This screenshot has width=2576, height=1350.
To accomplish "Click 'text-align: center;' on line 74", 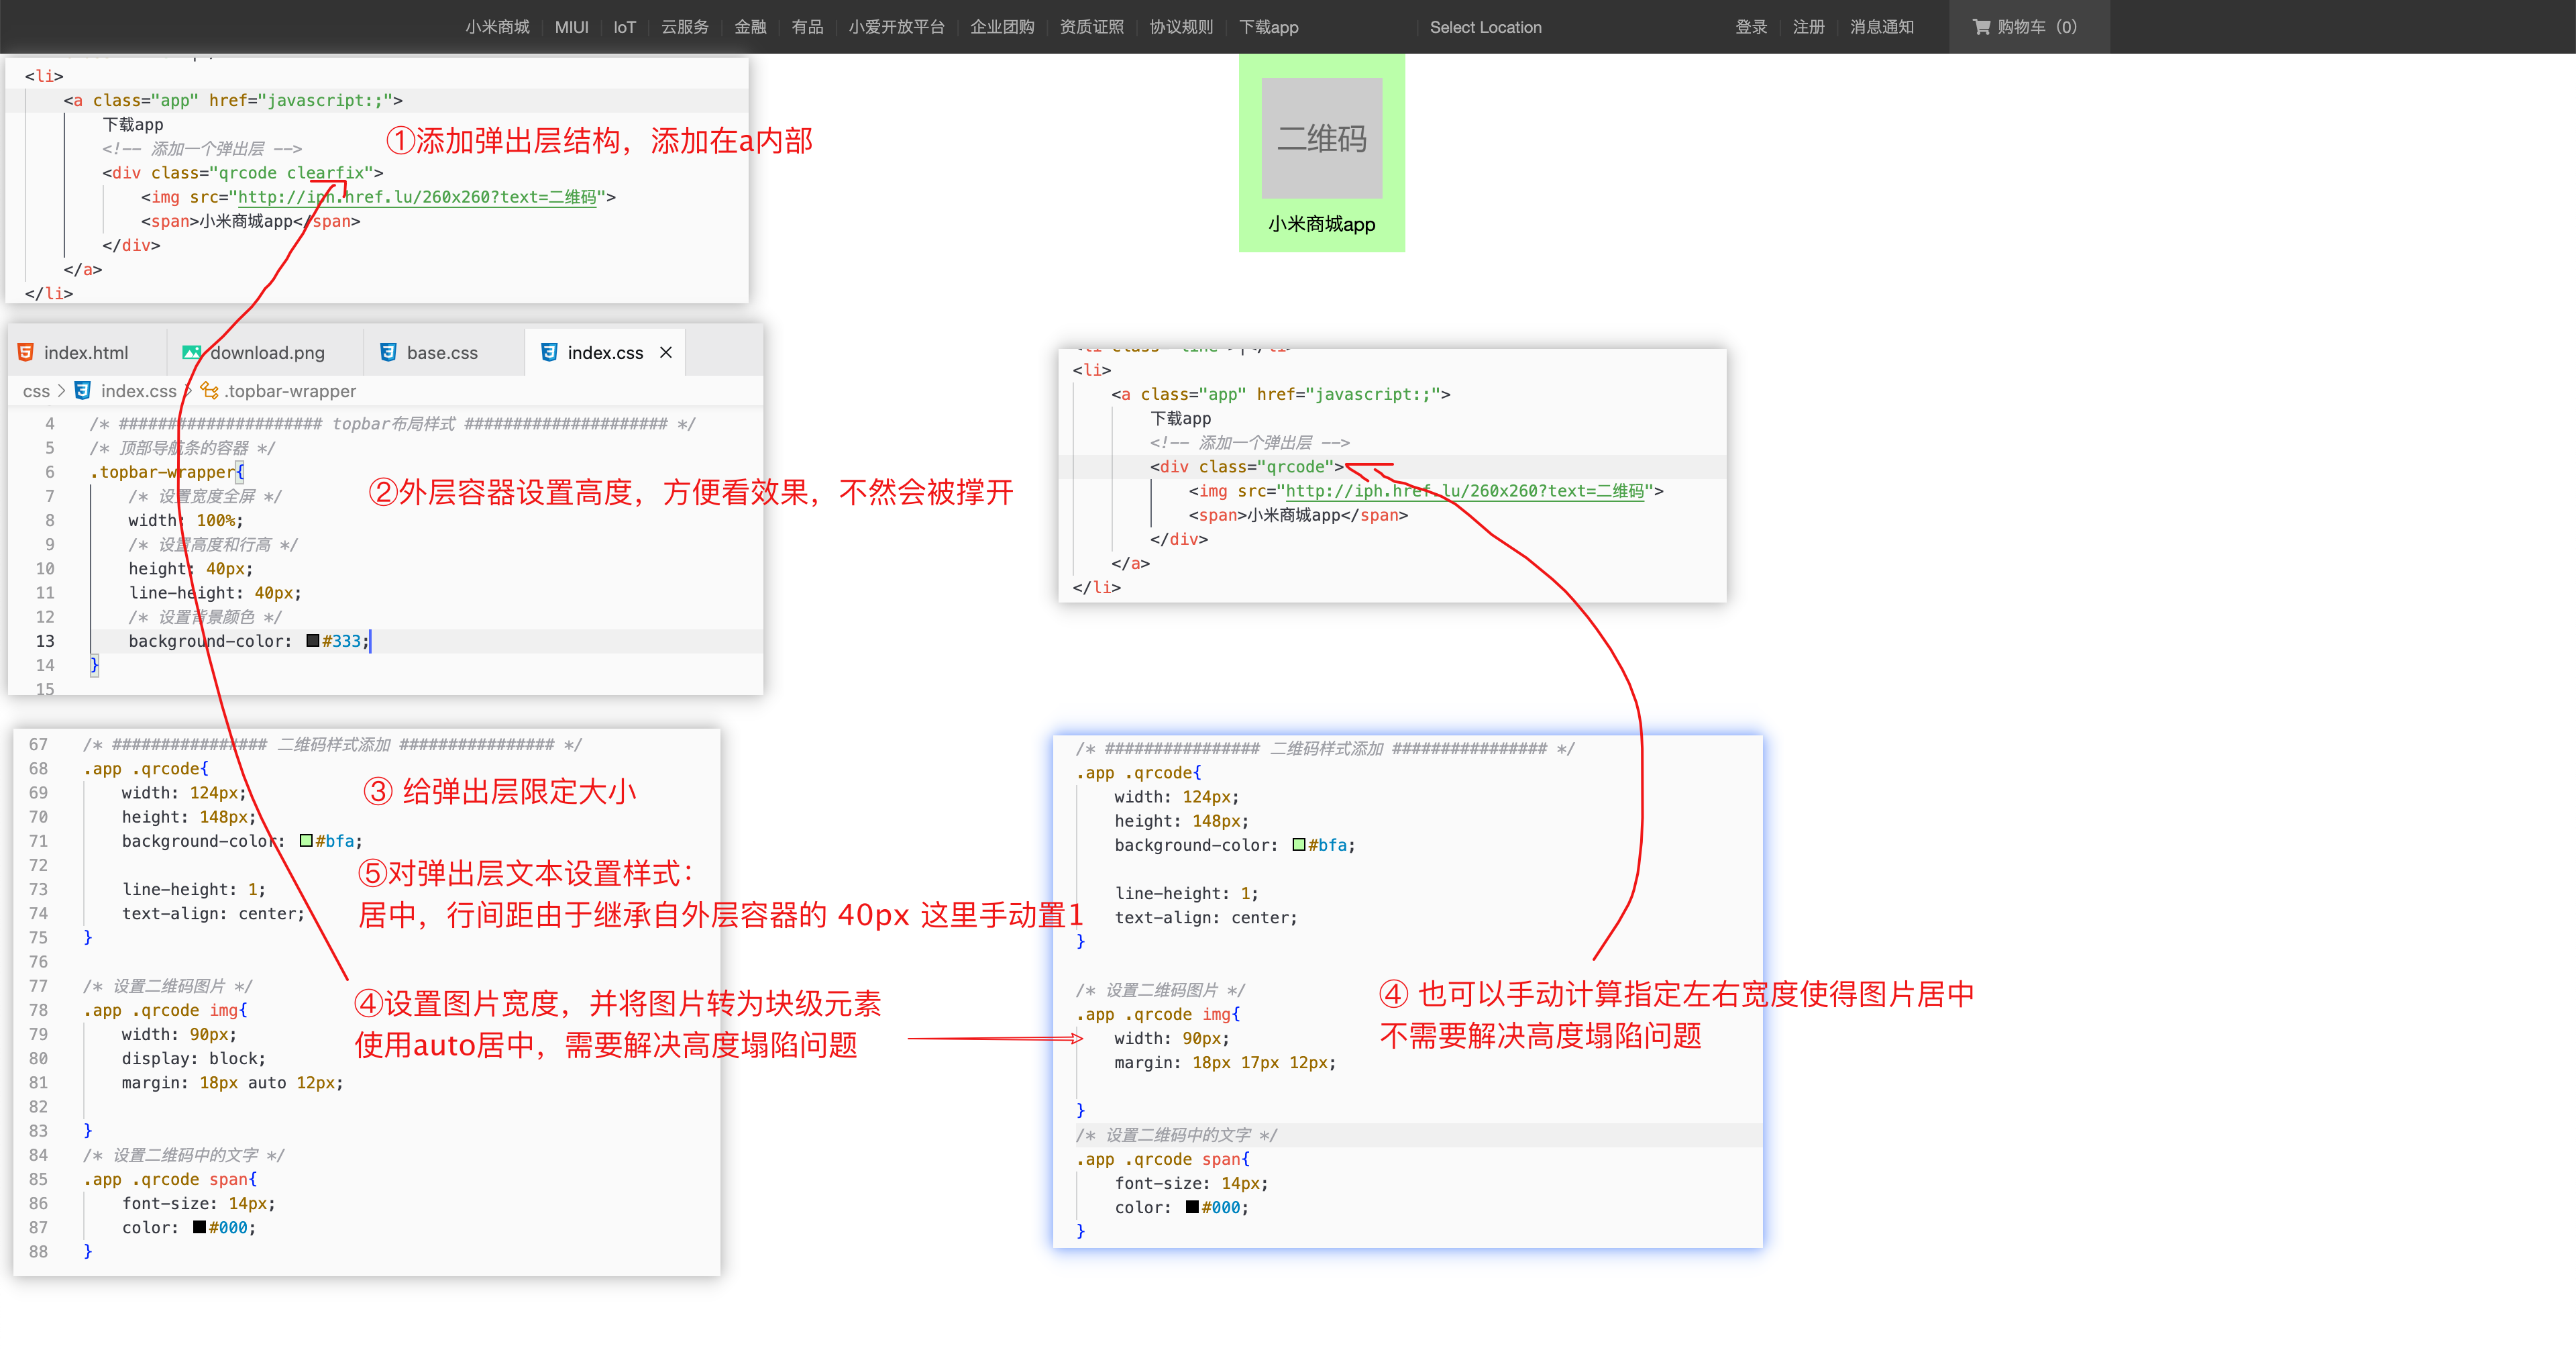I will pos(213,913).
